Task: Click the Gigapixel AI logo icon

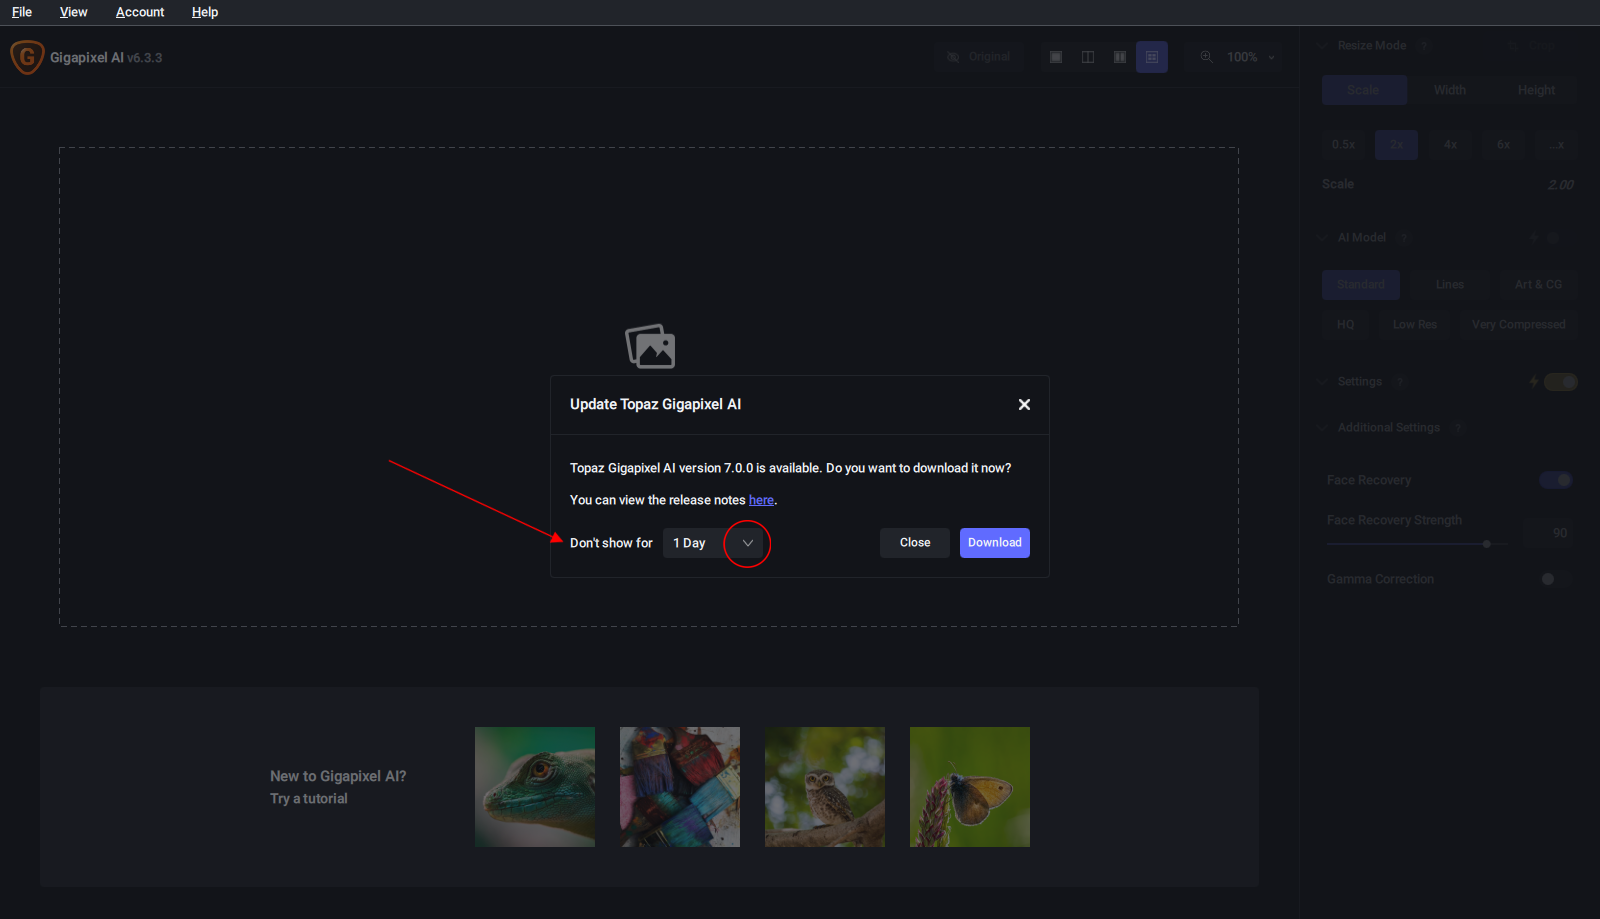Action: 27,57
